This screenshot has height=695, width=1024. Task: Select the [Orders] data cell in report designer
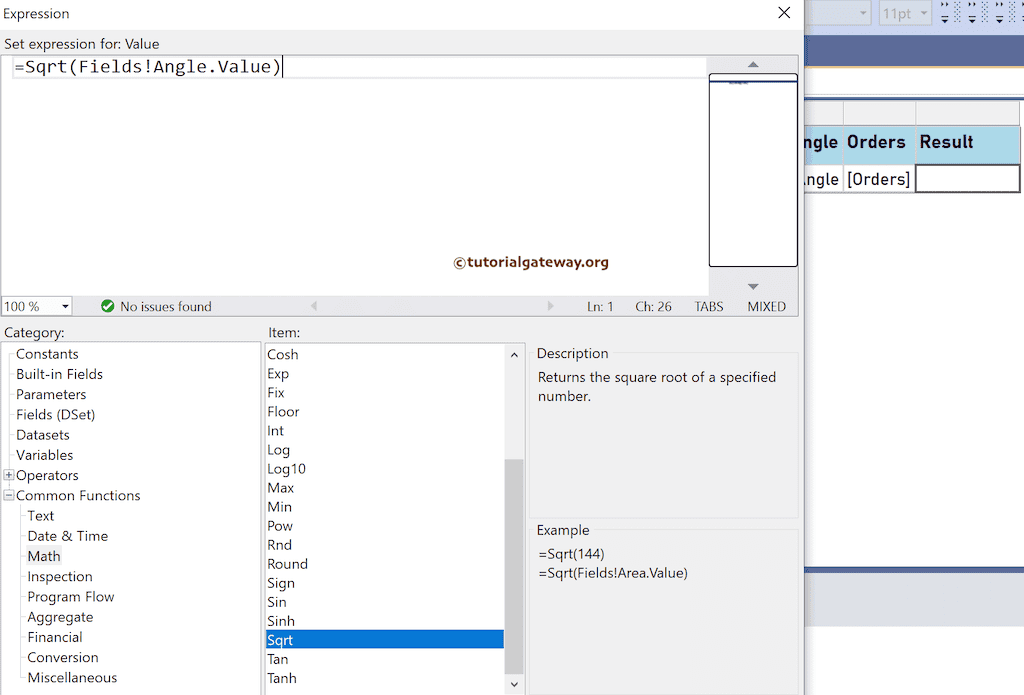click(879, 179)
